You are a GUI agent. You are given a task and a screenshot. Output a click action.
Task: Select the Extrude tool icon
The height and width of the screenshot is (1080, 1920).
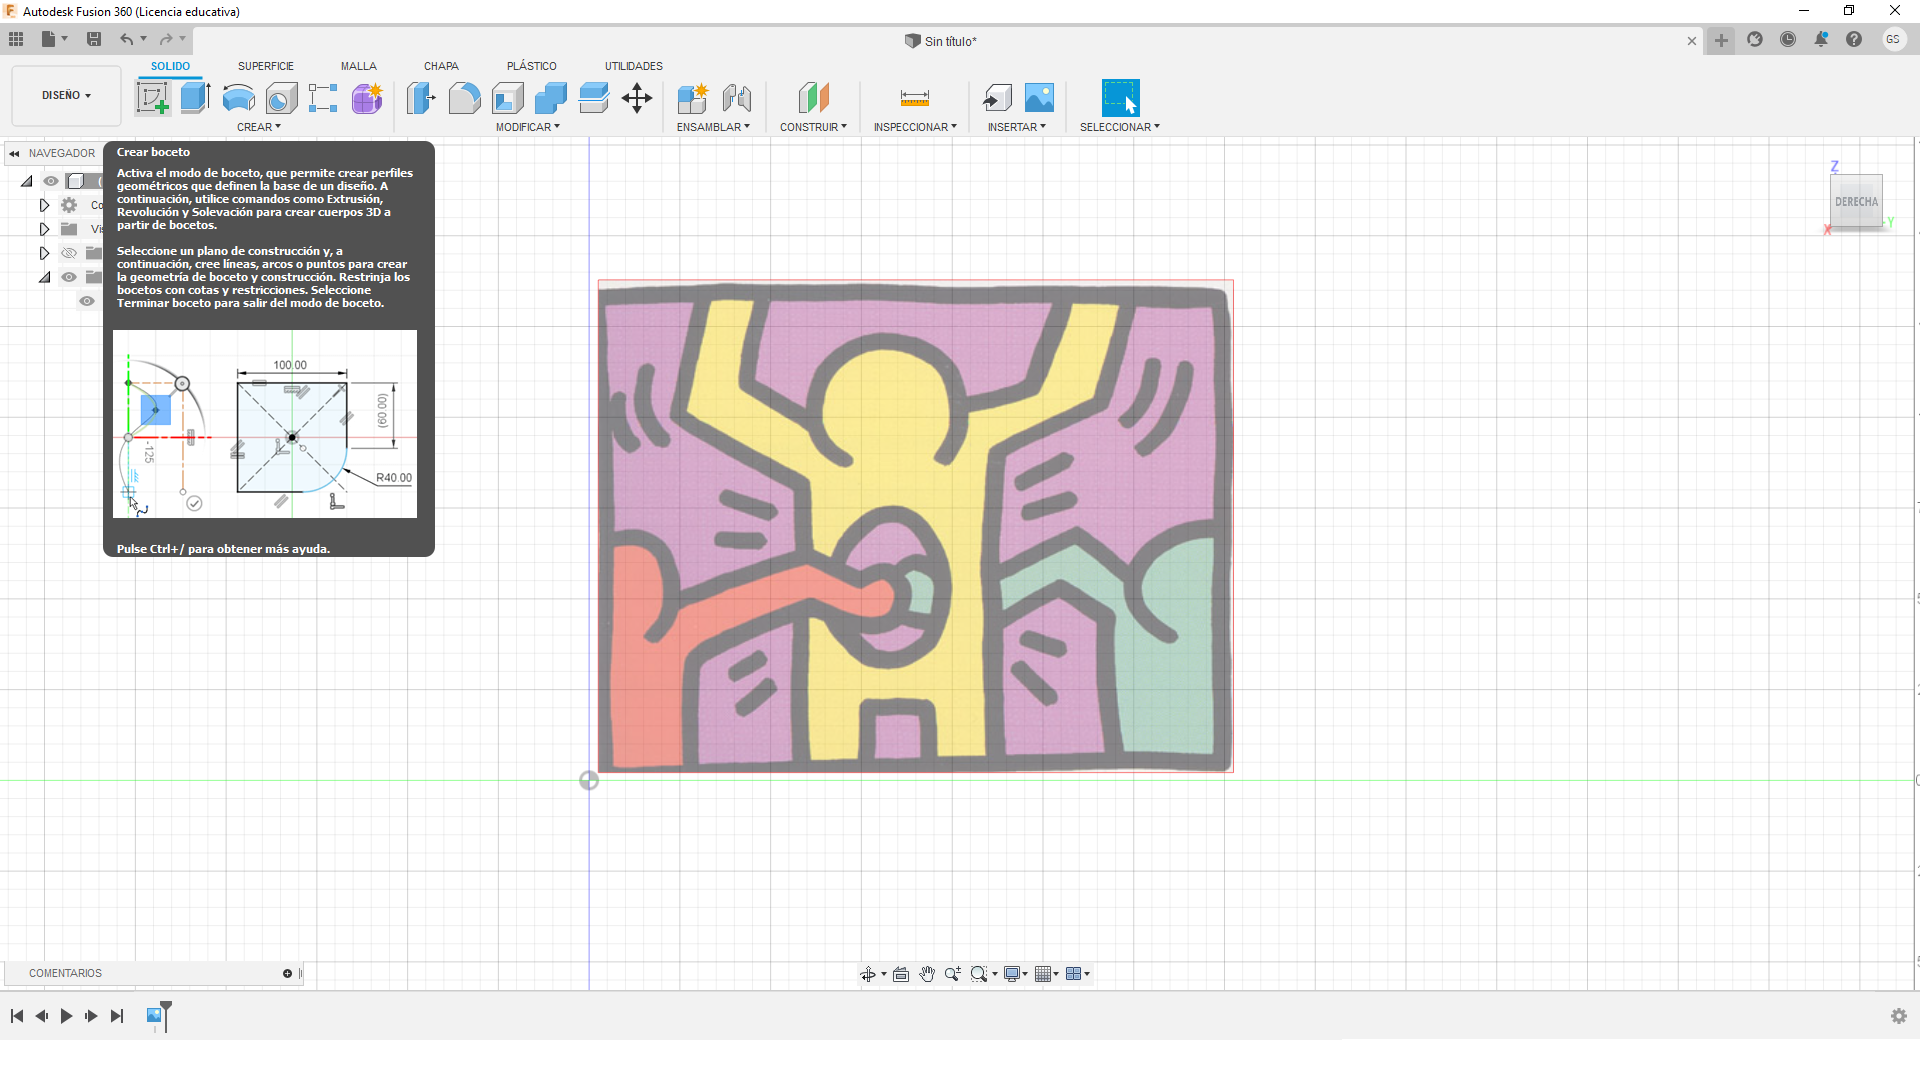click(195, 98)
